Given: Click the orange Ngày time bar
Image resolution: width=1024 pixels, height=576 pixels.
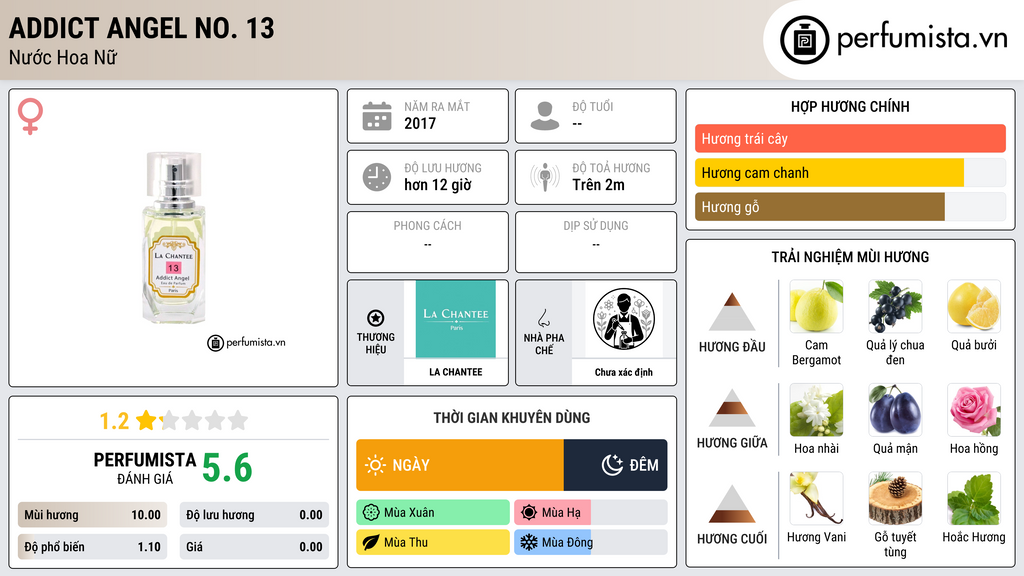Looking at the screenshot, I should tap(460, 465).
